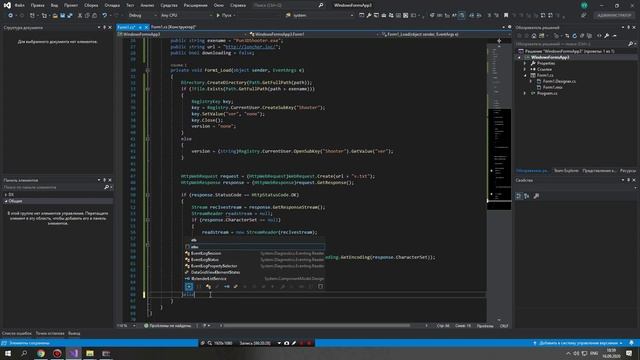Click the bookmark icon in toolbar

506,16
